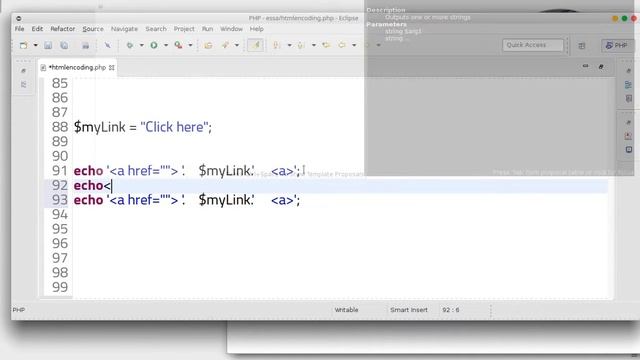Screen dimensions: 640x360
Task: Click in the Quick Access search field
Action: [533, 45]
